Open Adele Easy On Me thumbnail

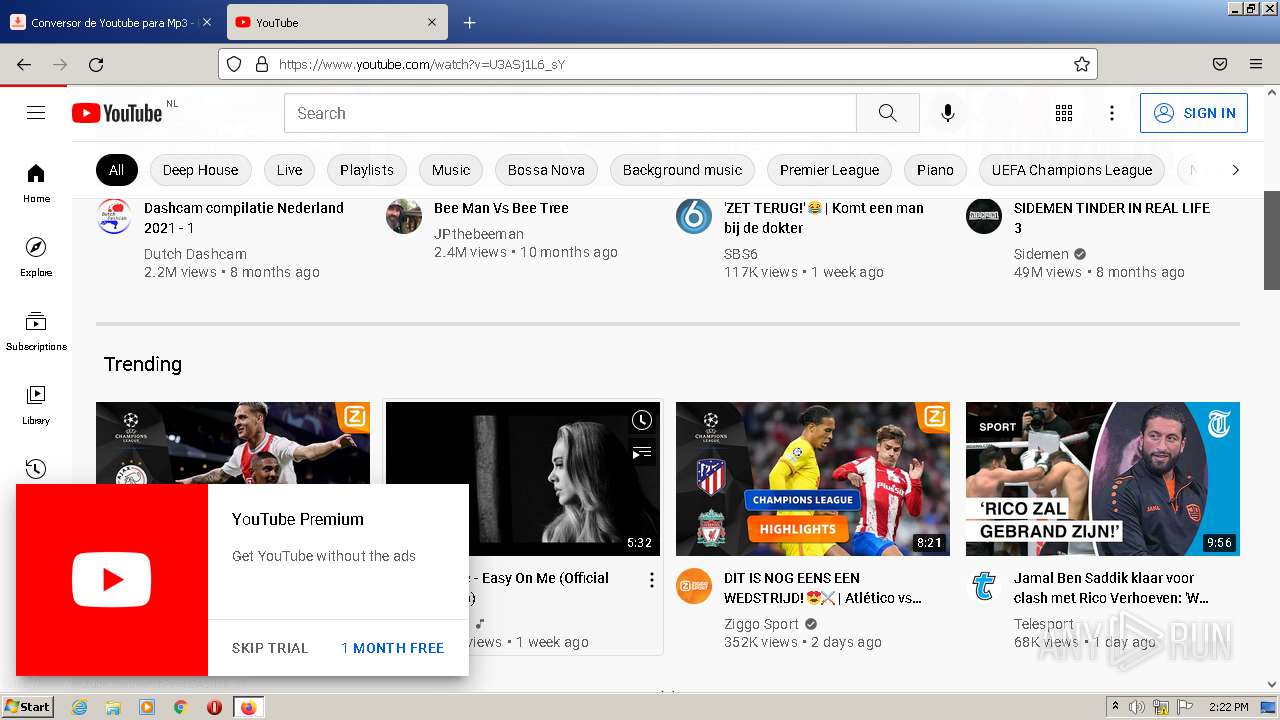click(x=523, y=479)
